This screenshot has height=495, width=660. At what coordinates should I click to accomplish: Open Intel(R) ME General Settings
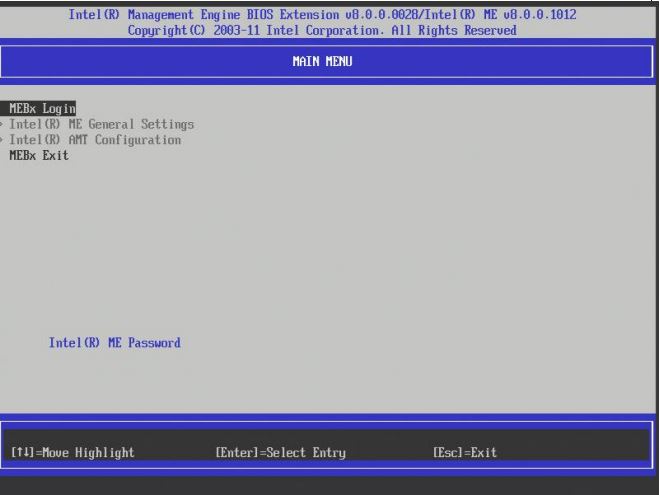tap(101, 125)
